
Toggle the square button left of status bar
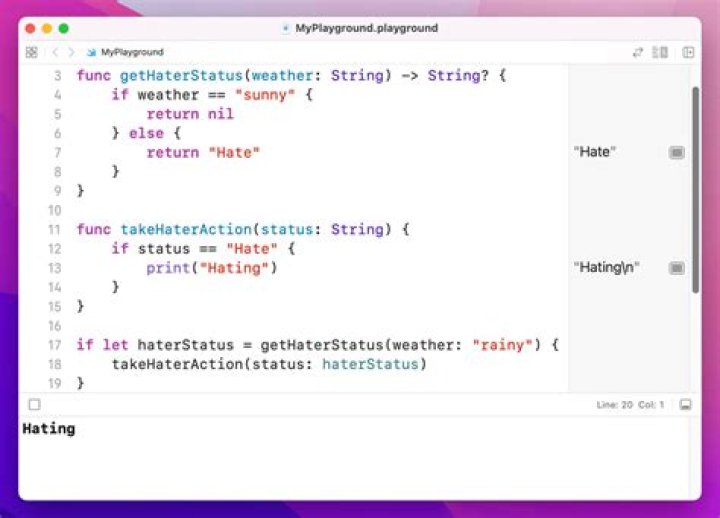click(34, 405)
